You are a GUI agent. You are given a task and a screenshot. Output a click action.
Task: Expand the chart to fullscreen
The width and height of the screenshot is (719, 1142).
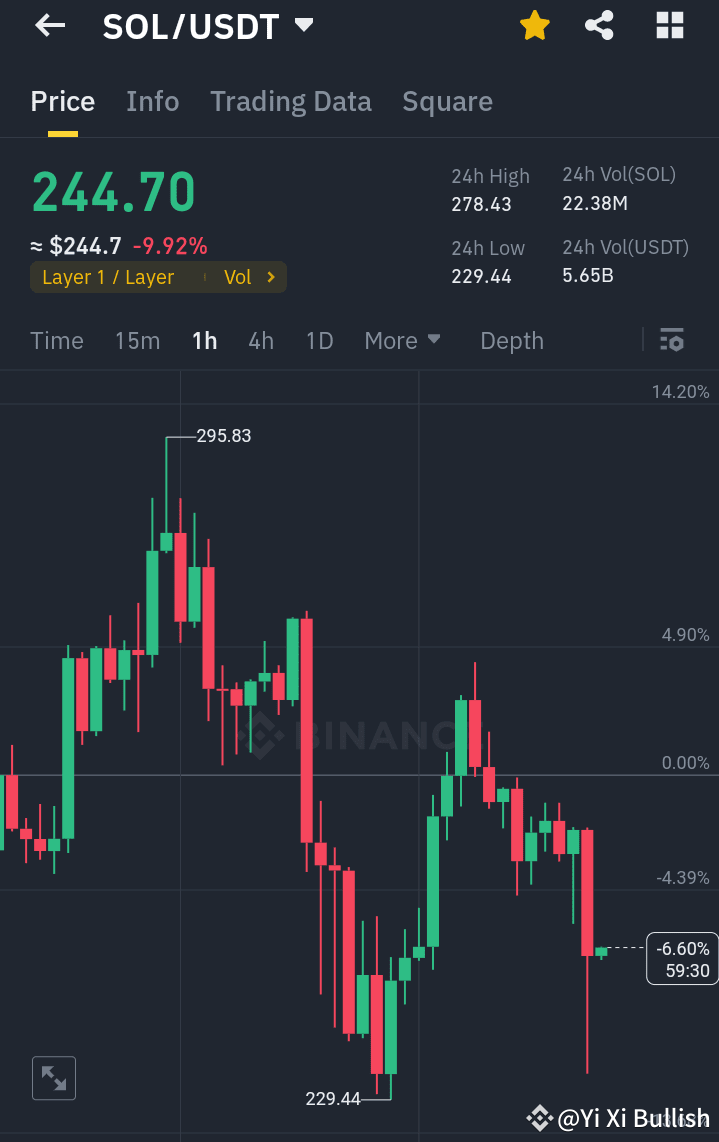[x=53, y=1078]
